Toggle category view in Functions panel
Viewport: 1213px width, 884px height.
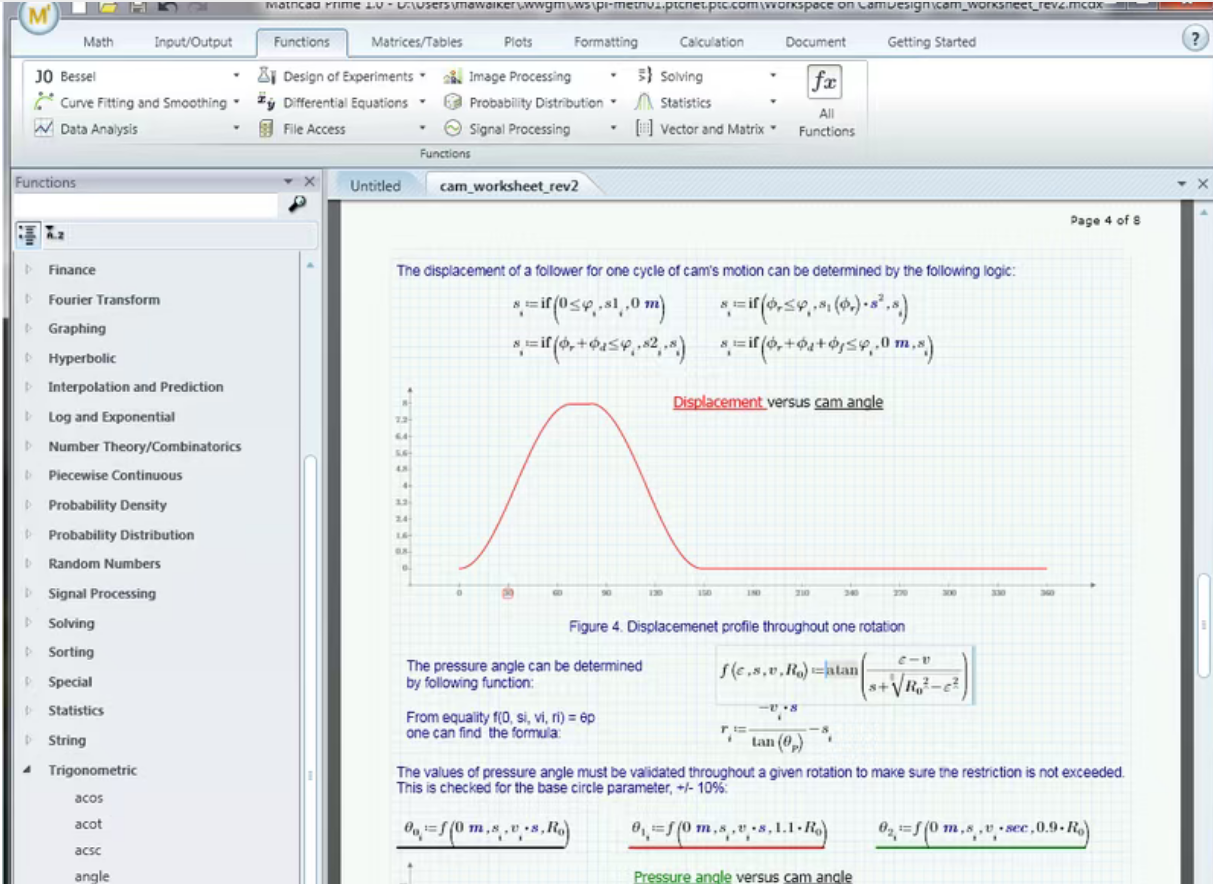pyautogui.click(x=28, y=234)
